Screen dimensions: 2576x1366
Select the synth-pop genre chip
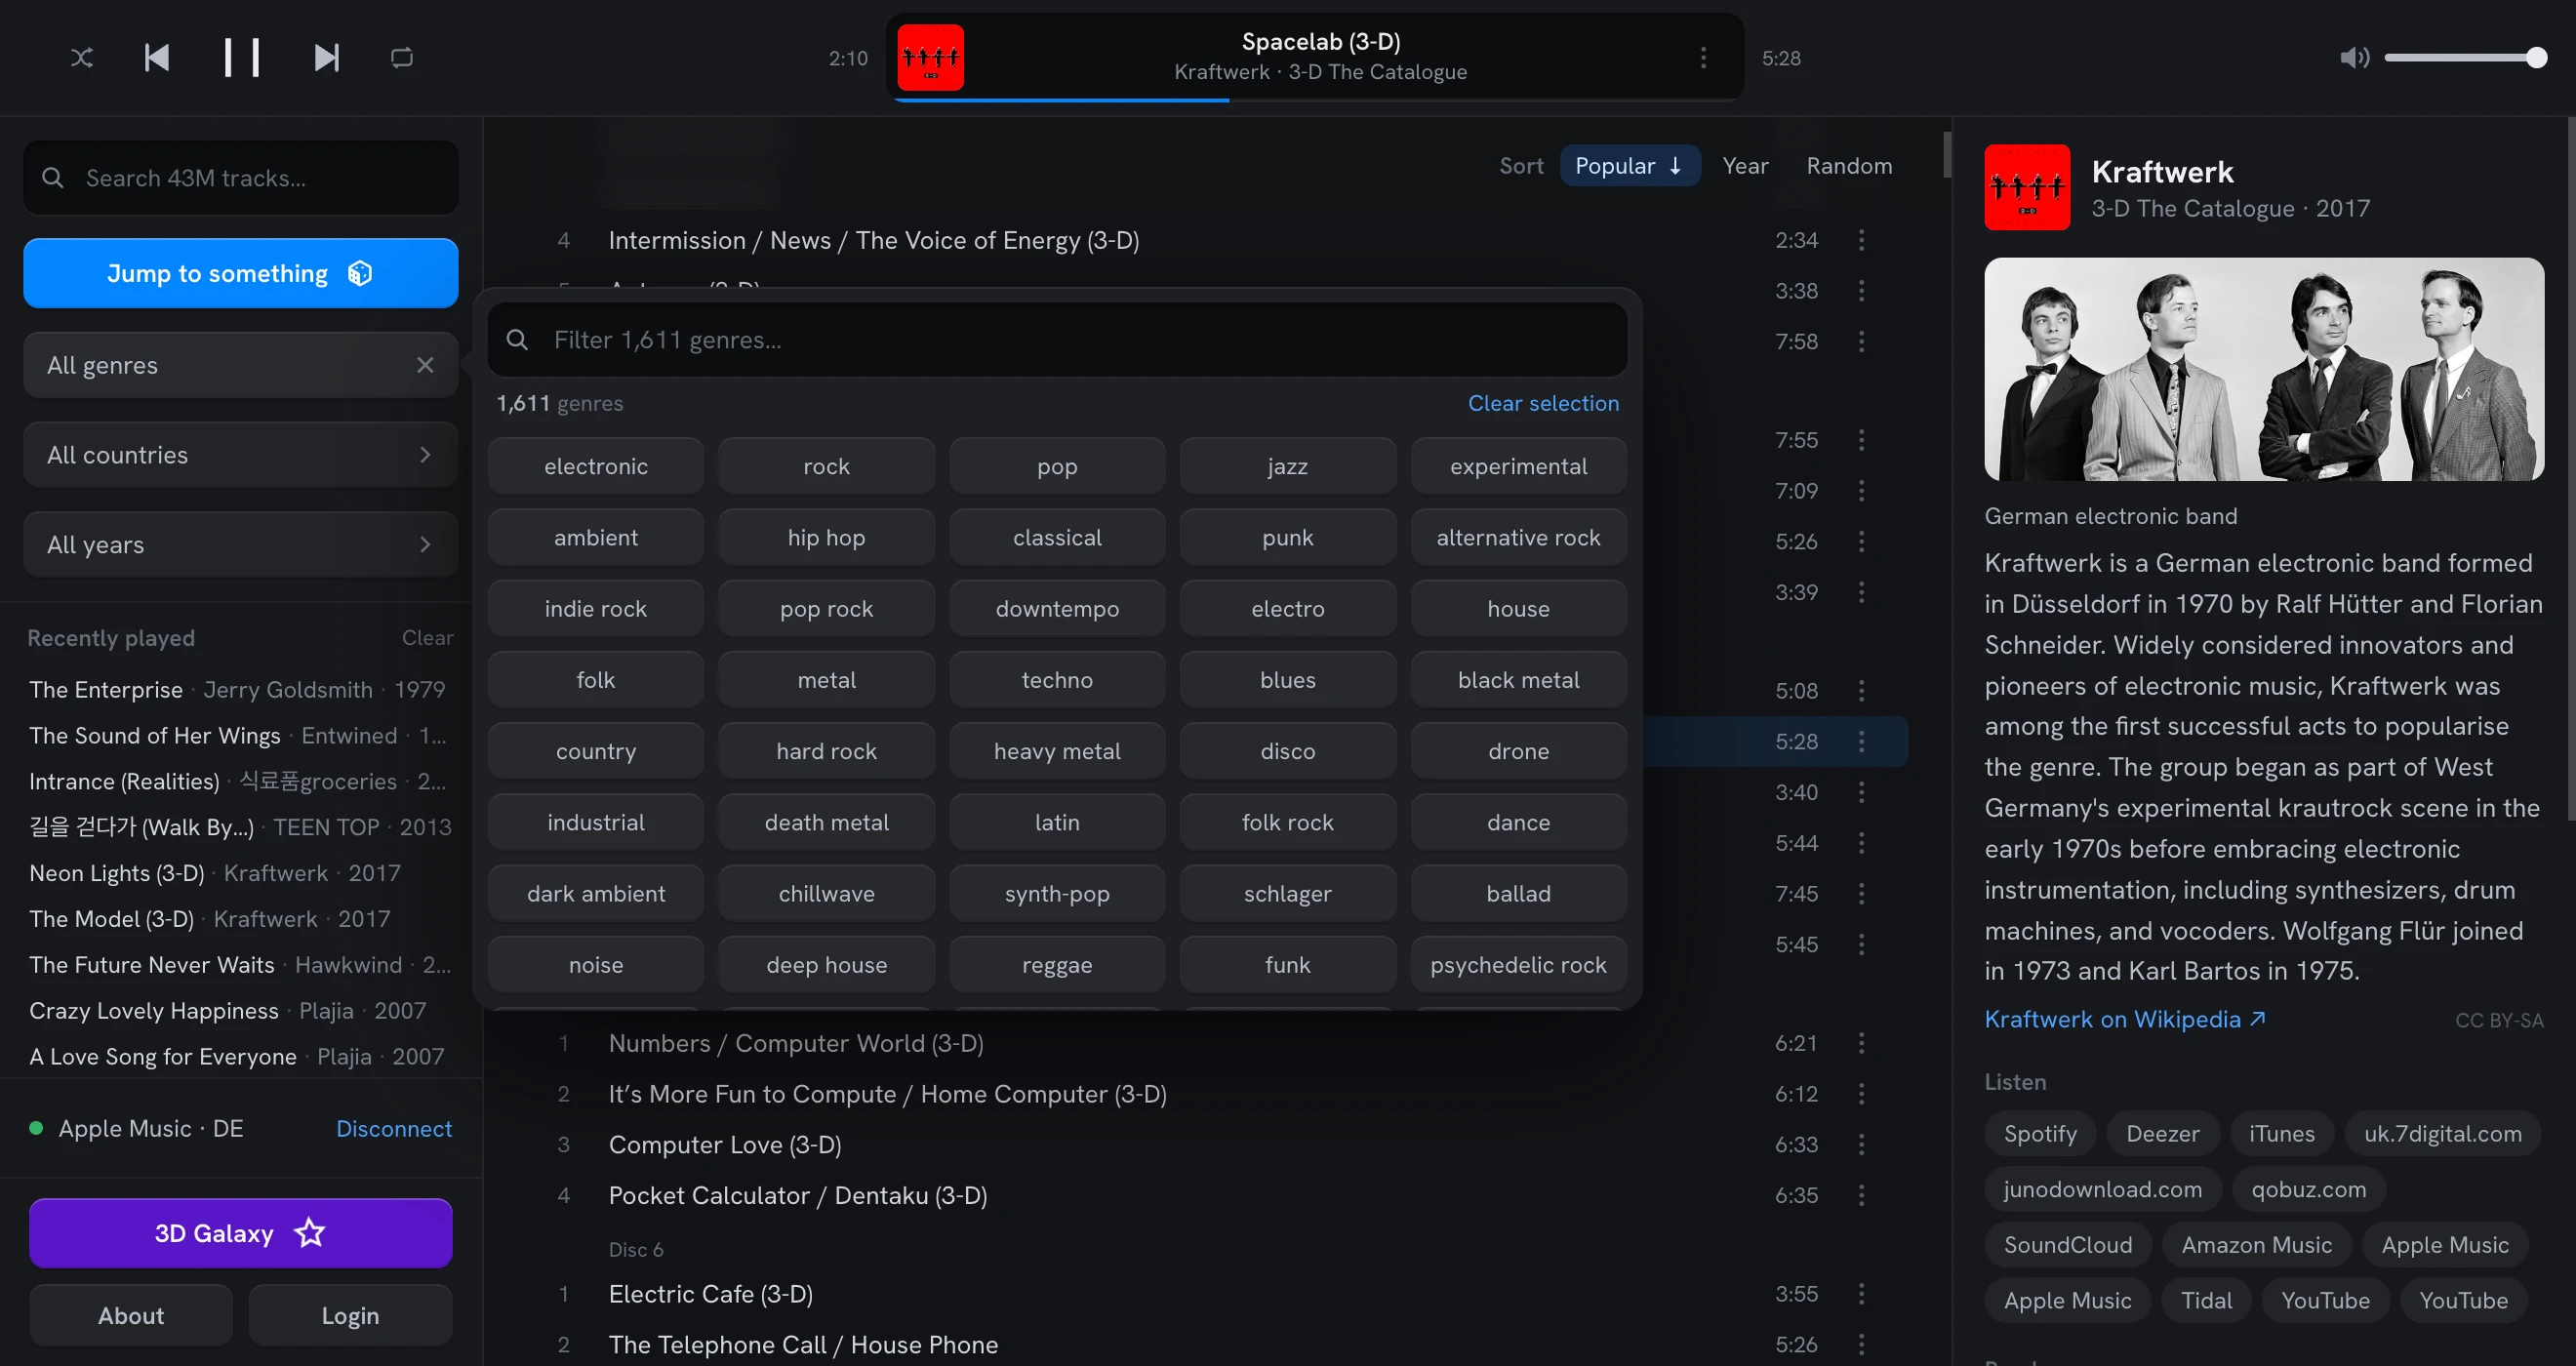(x=1057, y=893)
